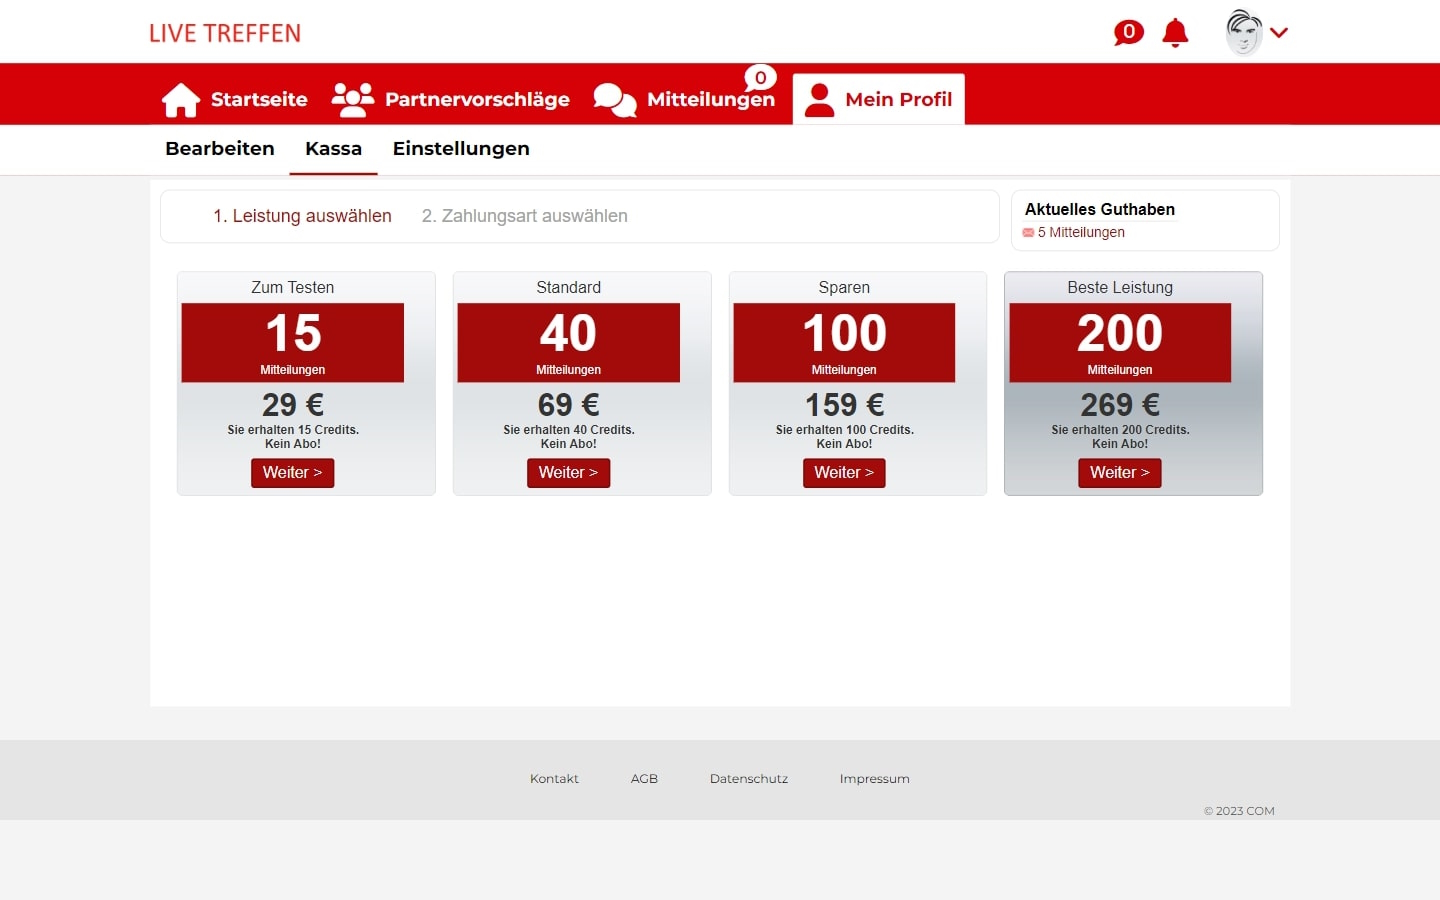This screenshot has width=1440, height=900.
Task: Click the envelope icon beside 5 Mitteilungen
Action: (x=1027, y=232)
